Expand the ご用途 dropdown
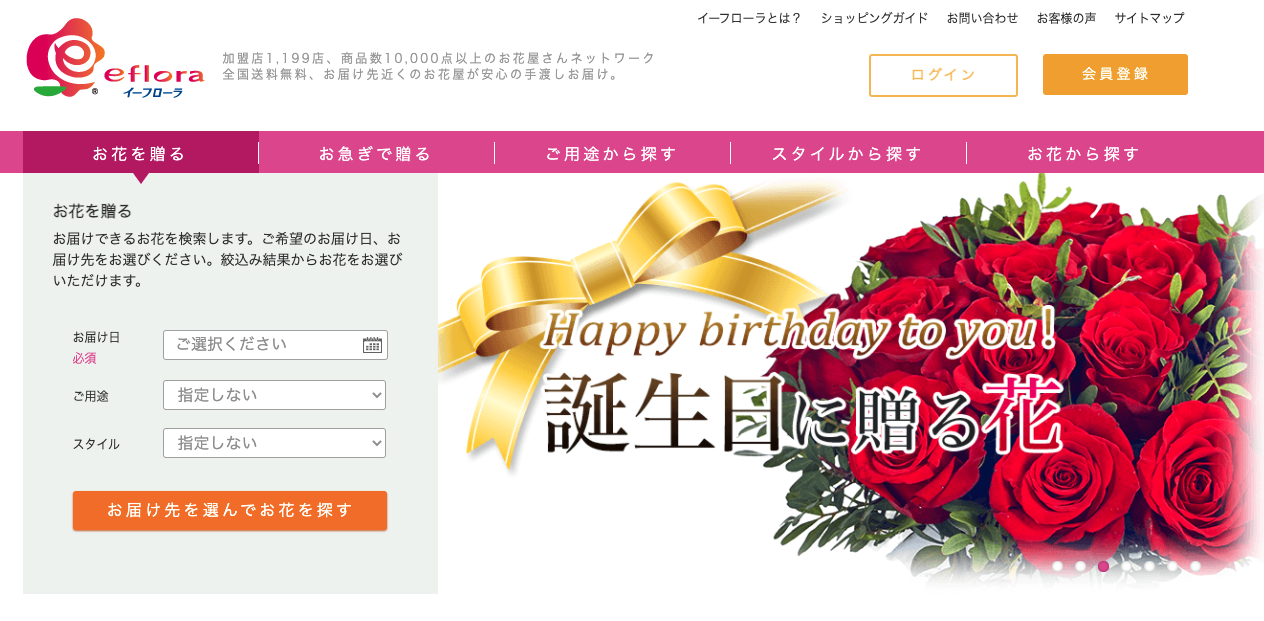The image size is (1264, 621). coord(274,395)
